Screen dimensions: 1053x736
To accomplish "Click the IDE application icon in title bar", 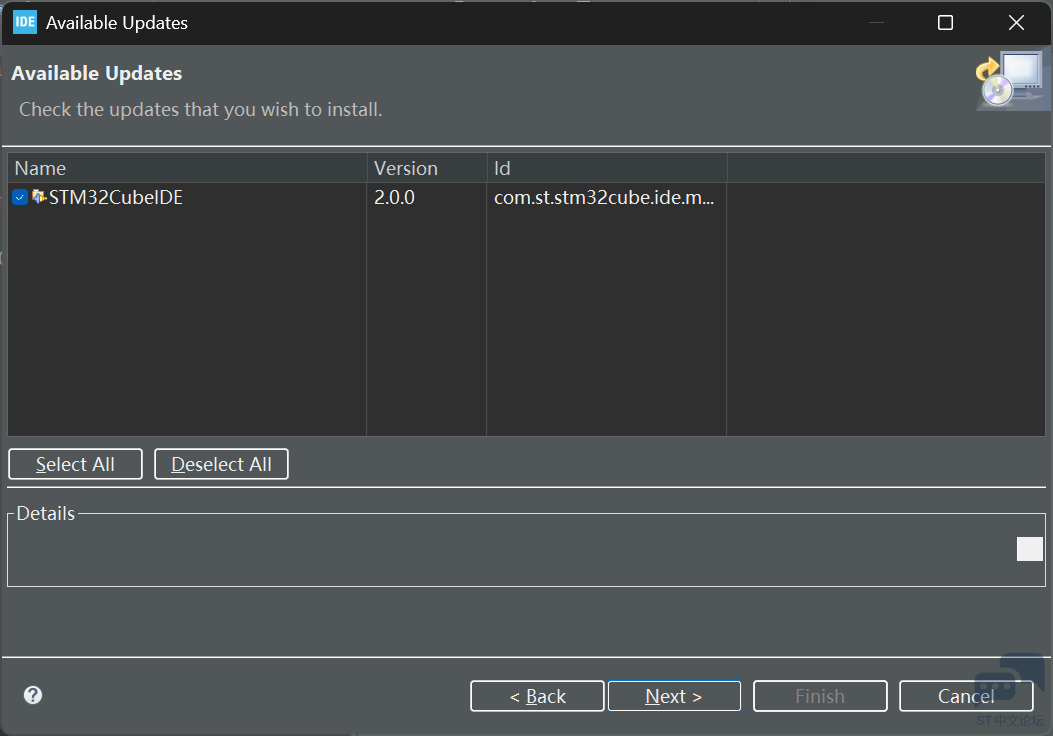I will (25, 22).
